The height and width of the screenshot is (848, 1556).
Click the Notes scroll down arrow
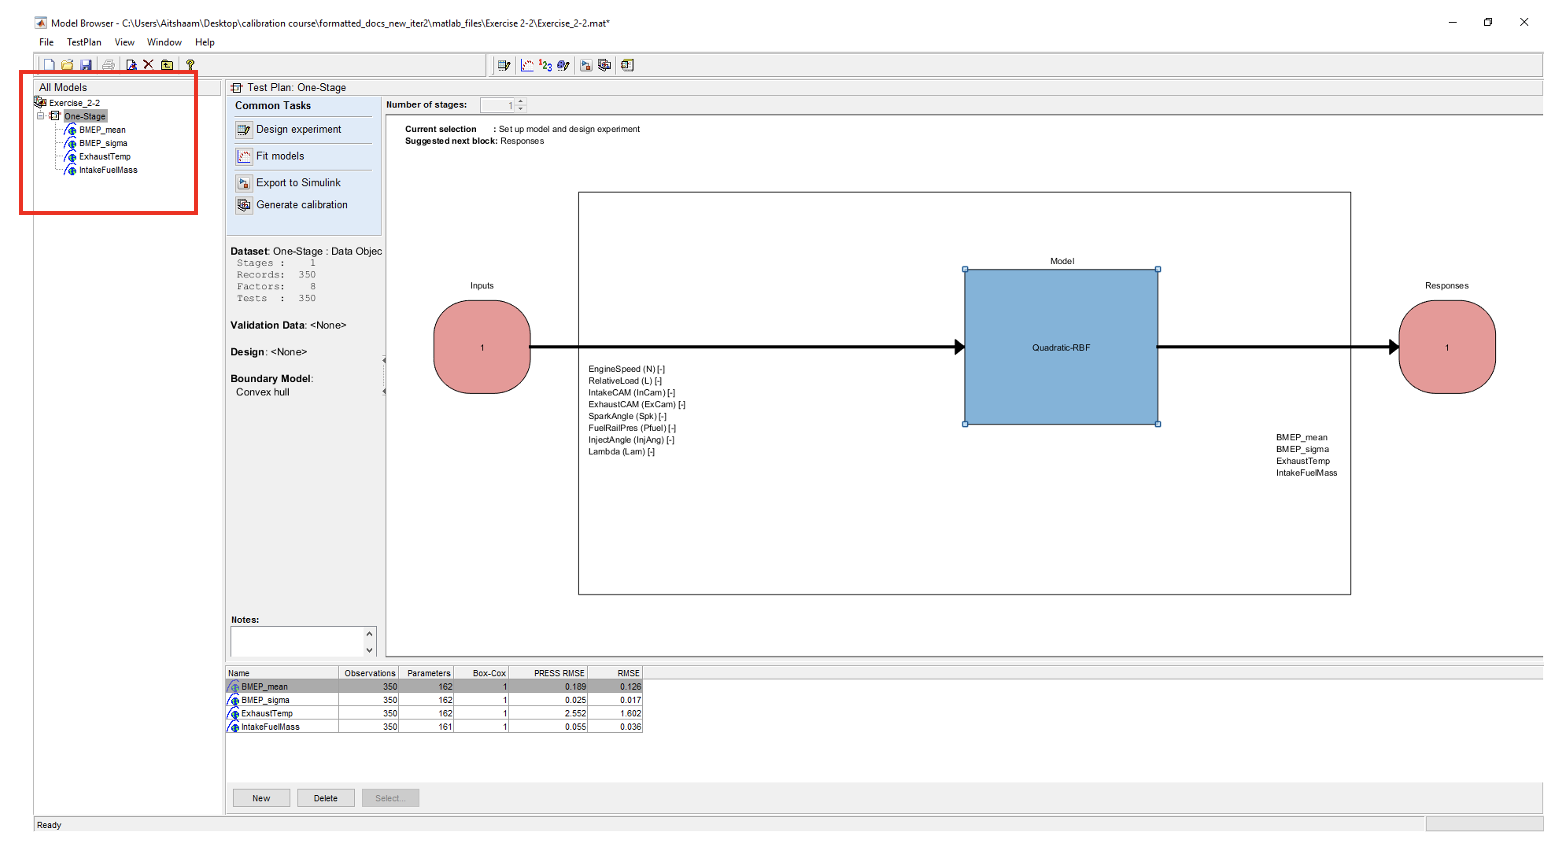(x=369, y=650)
